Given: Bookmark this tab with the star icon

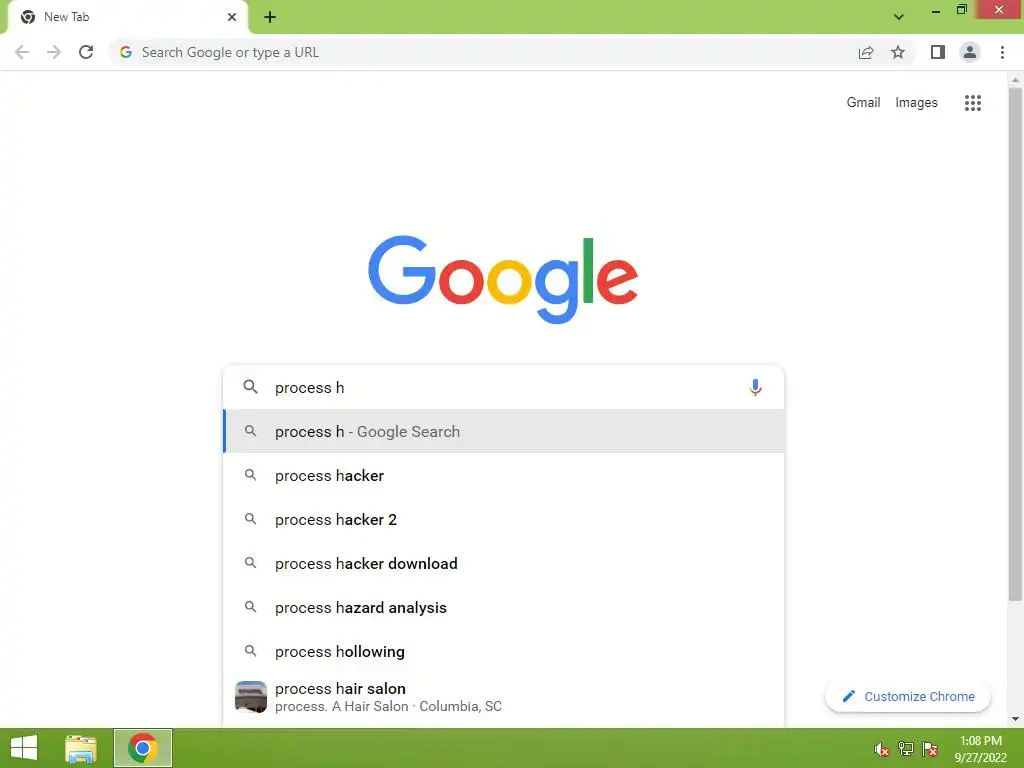Looking at the screenshot, I should coord(898,52).
